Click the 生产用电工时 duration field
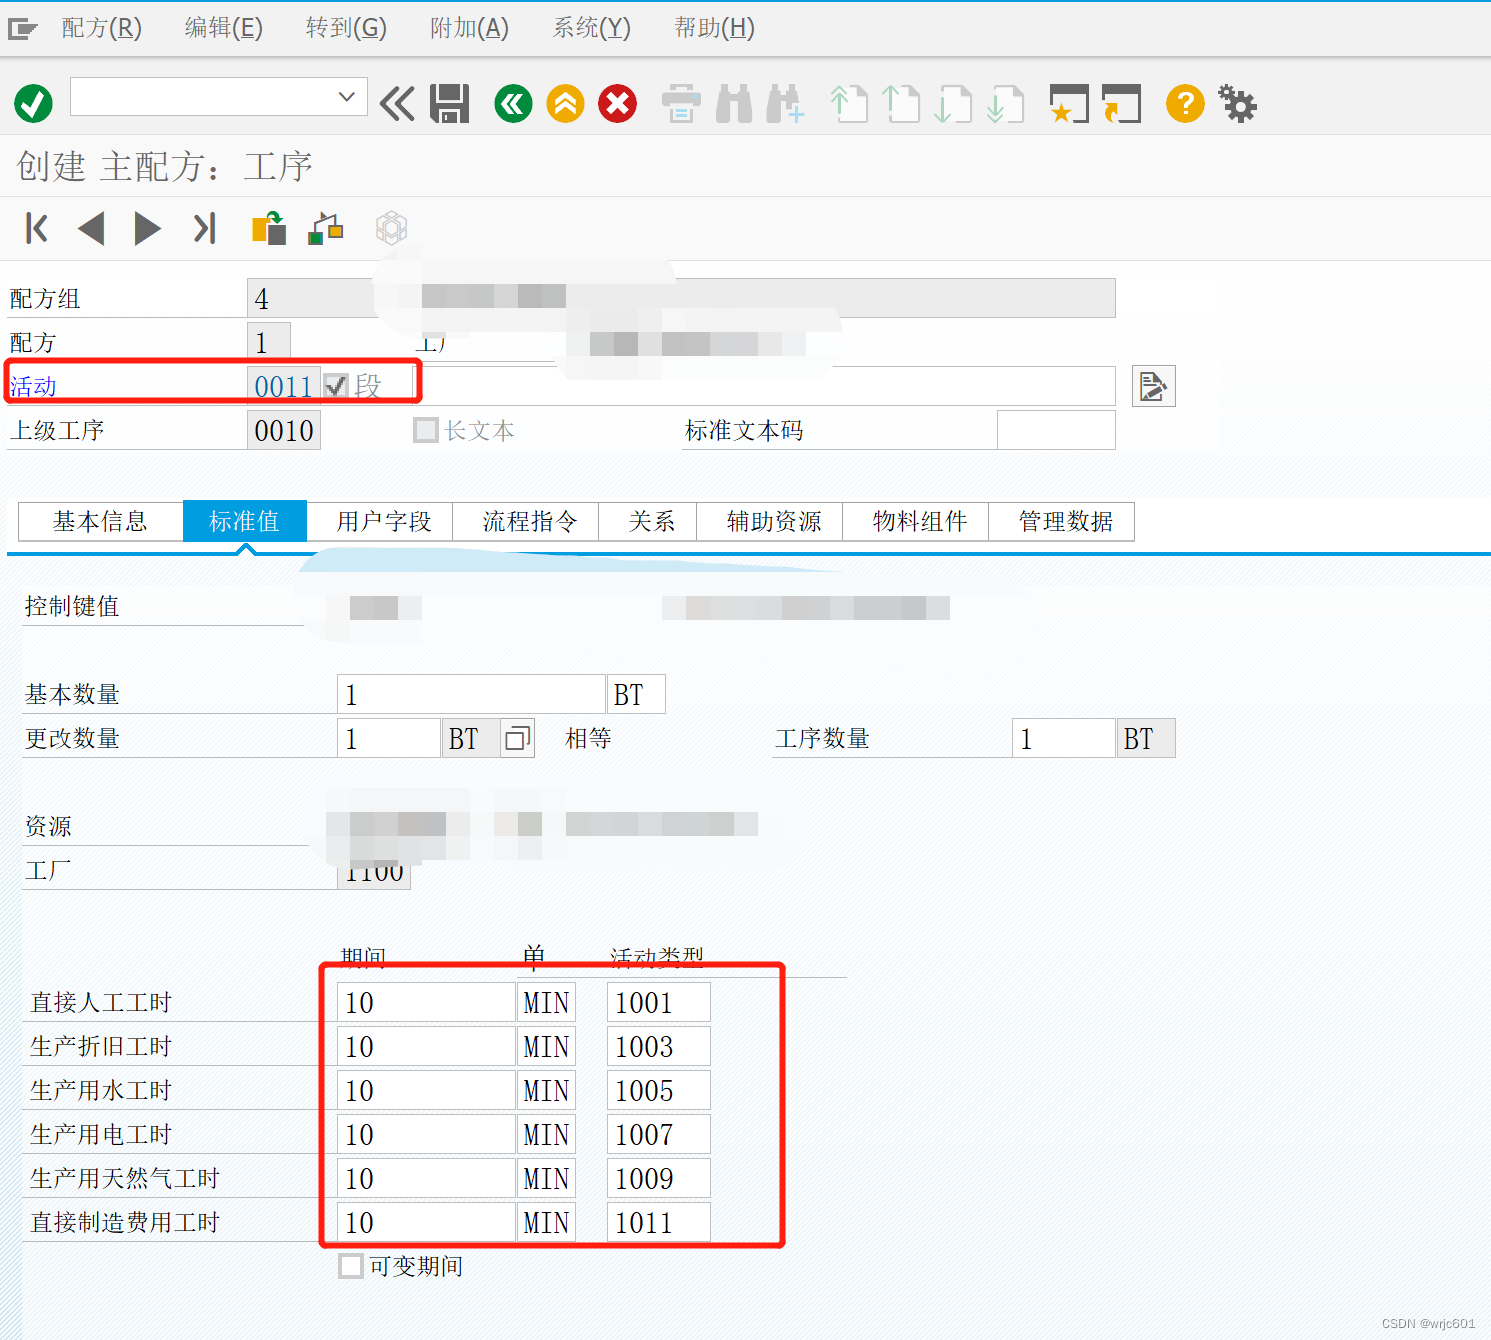Image resolution: width=1491 pixels, height=1340 pixels. click(x=427, y=1134)
